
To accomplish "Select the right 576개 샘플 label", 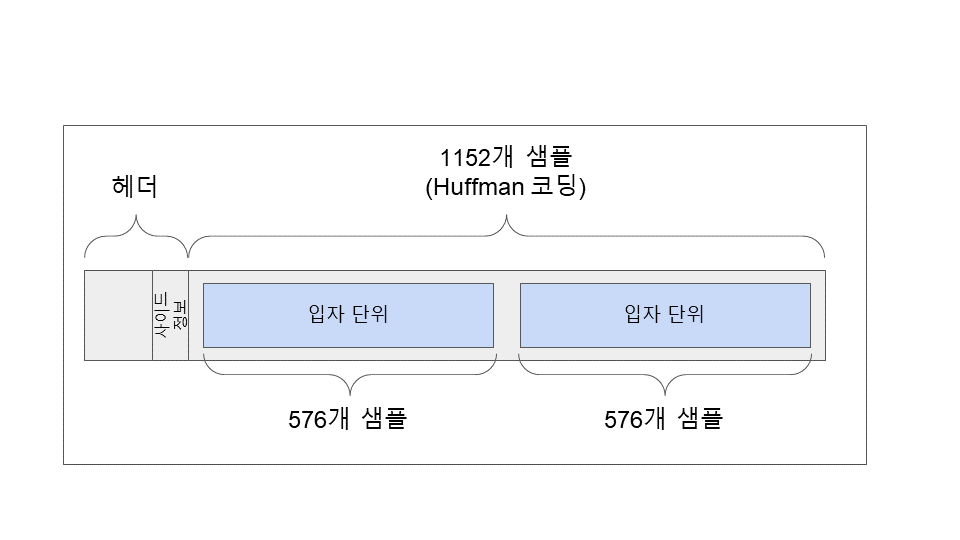I will point(663,419).
